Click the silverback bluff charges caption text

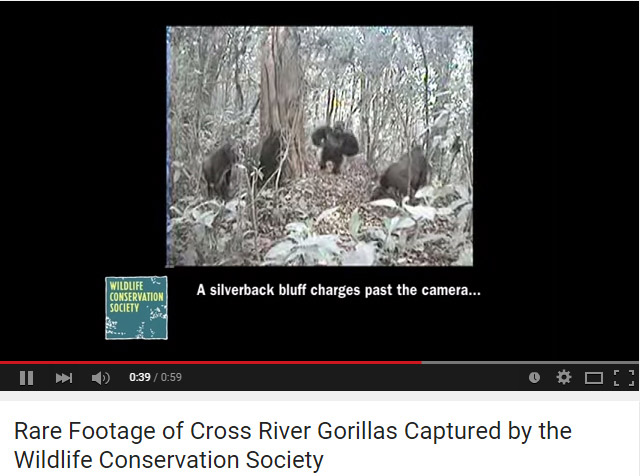338,290
